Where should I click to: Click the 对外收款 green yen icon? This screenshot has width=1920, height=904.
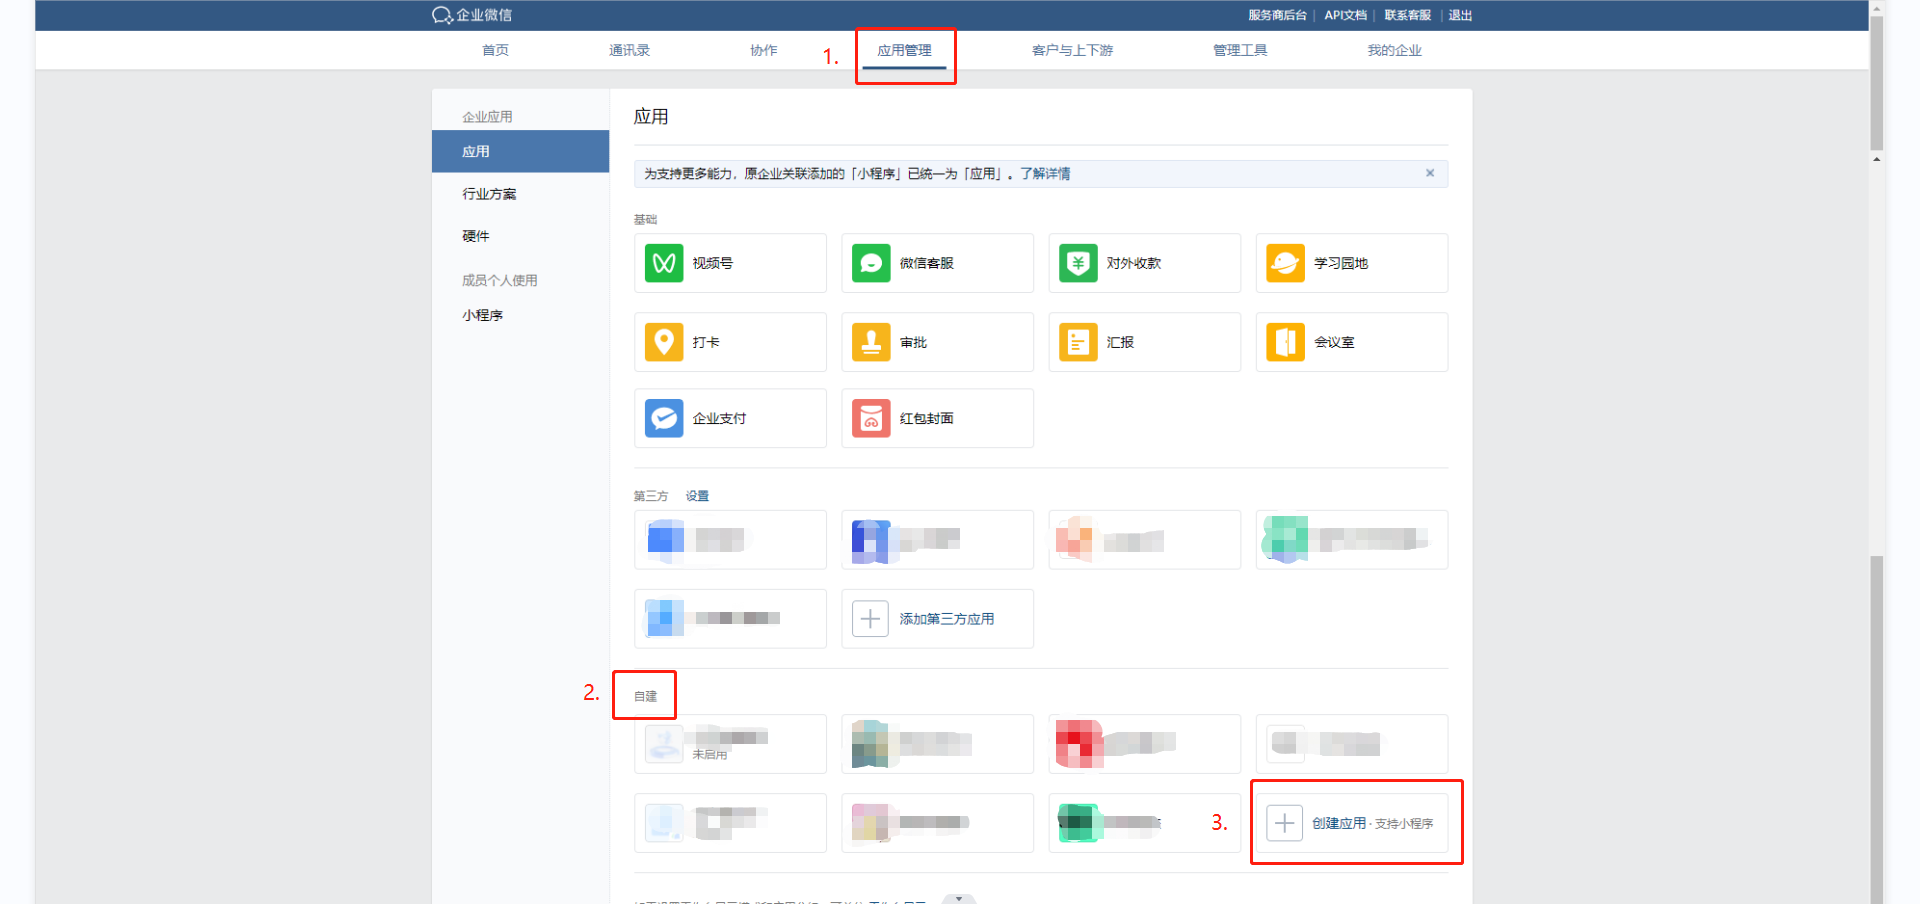point(1078,263)
